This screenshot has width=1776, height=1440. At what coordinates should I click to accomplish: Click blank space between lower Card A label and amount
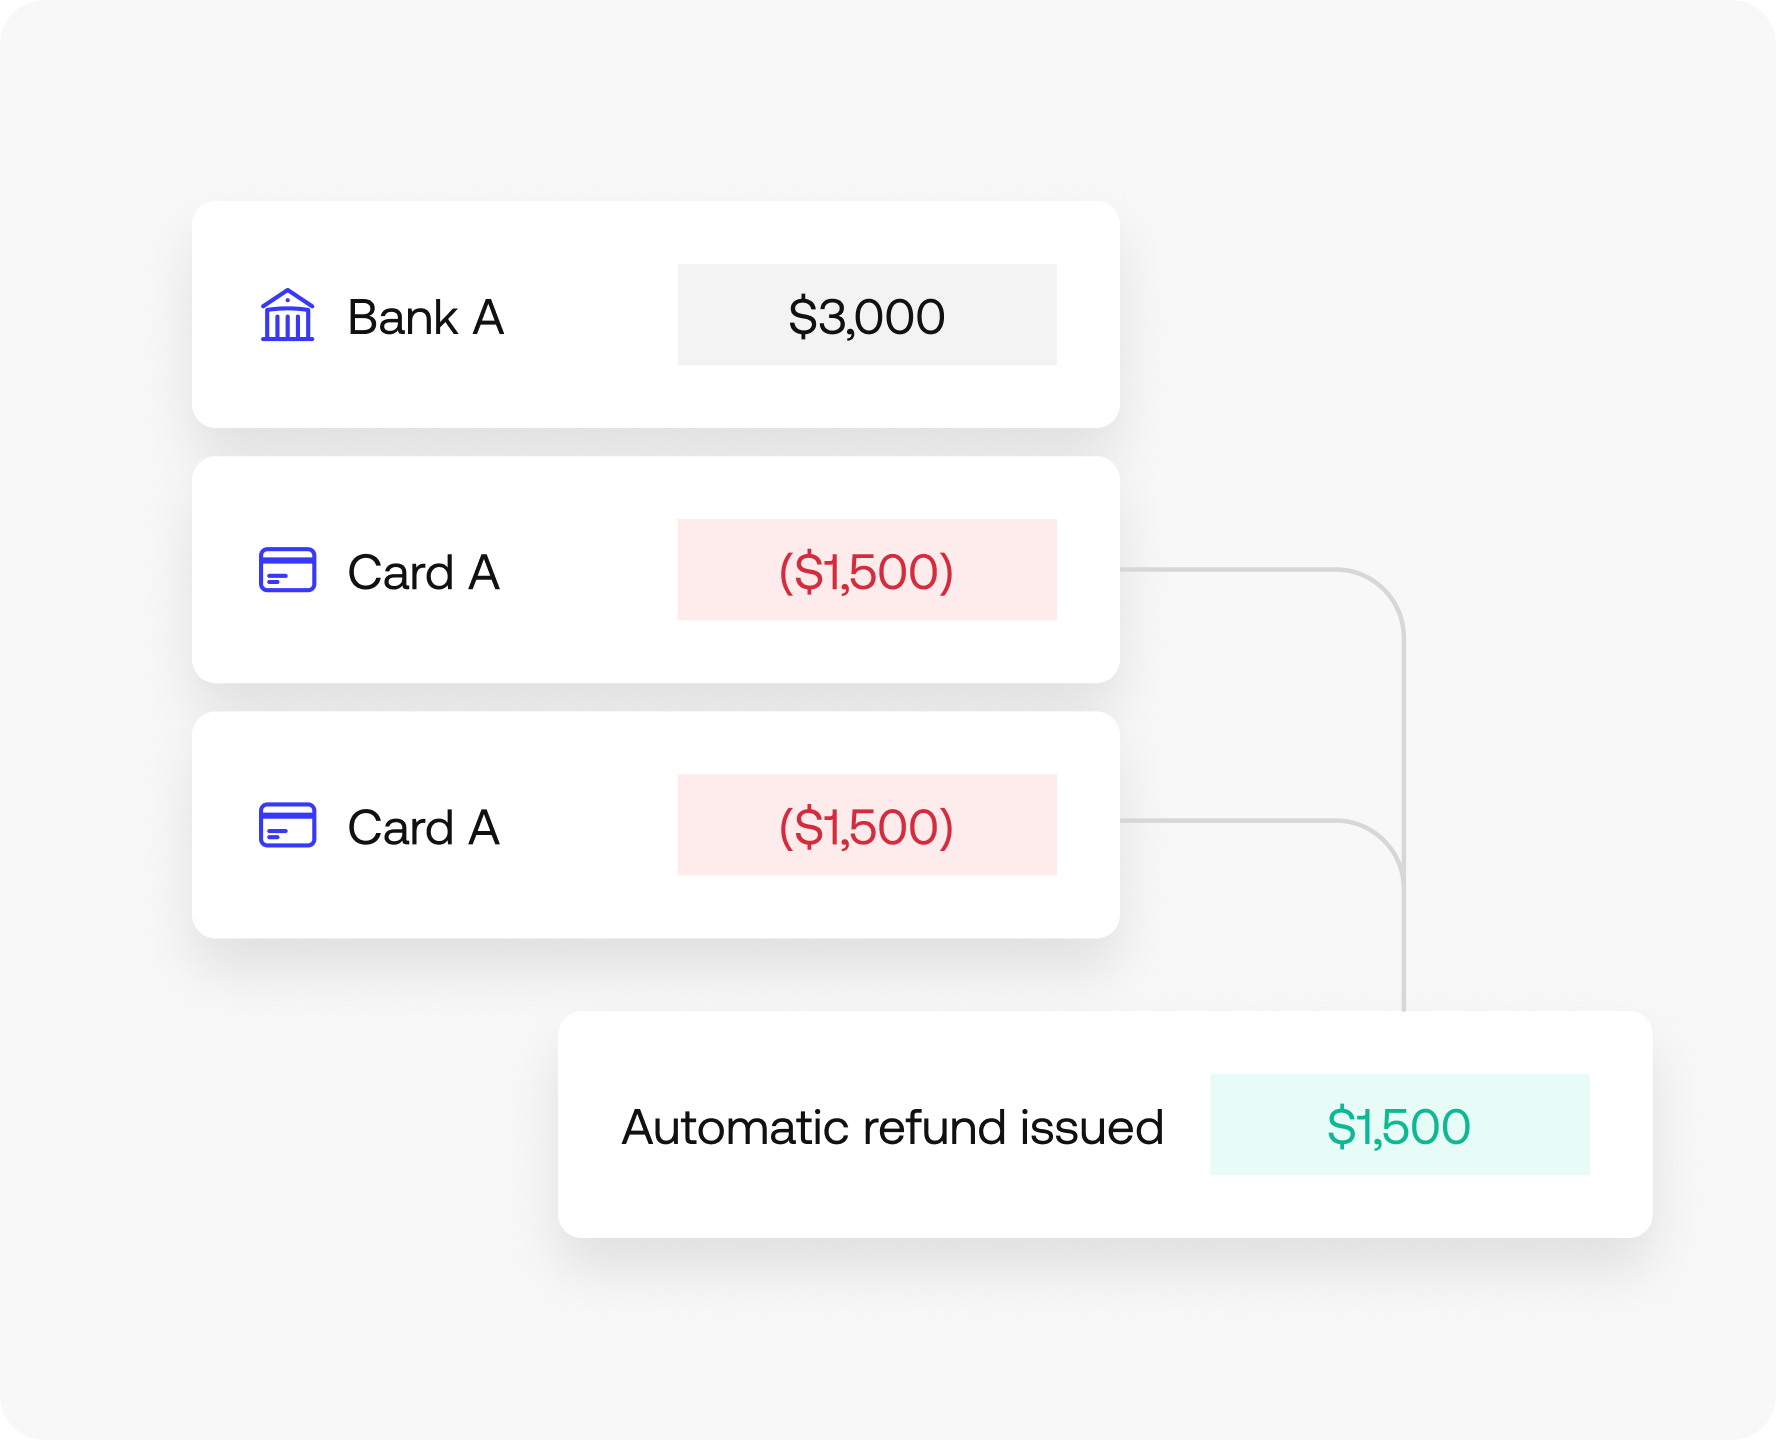click(590, 826)
